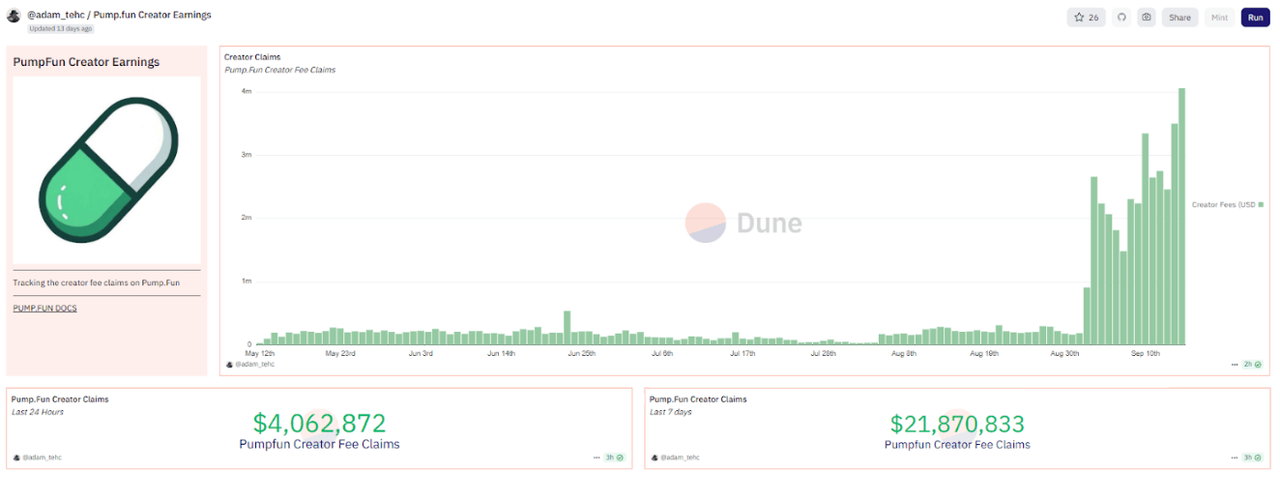Click the Jun 14th x-axis label
Screen dimensions: 1280x477
501,353
